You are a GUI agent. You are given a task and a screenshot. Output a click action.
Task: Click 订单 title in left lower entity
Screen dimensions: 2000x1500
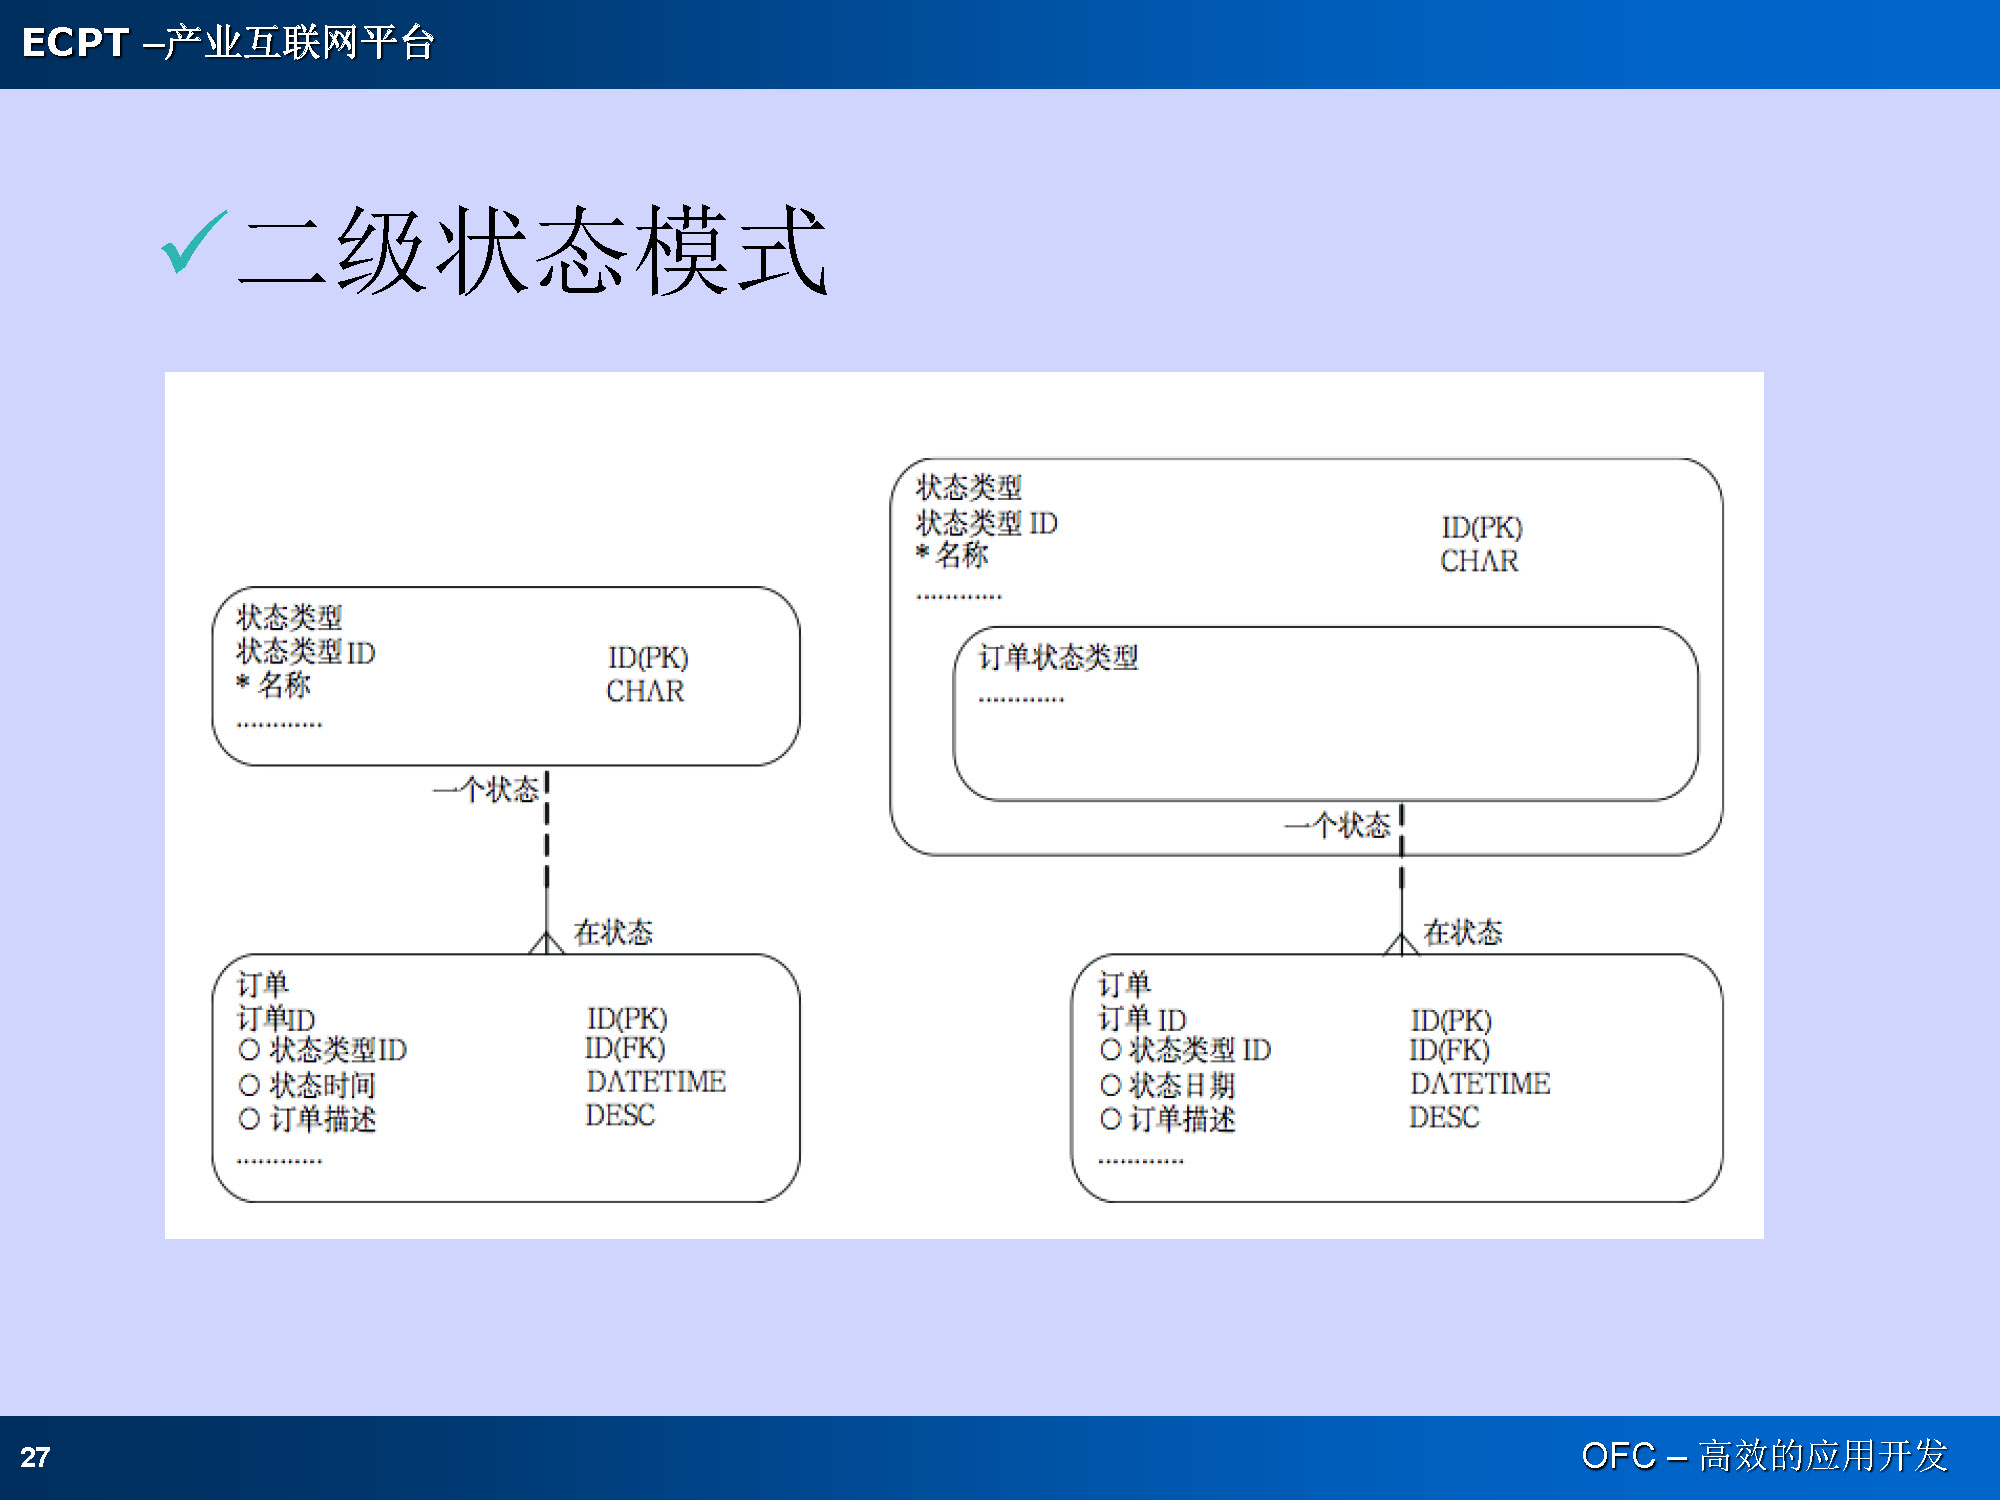click(x=262, y=985)
